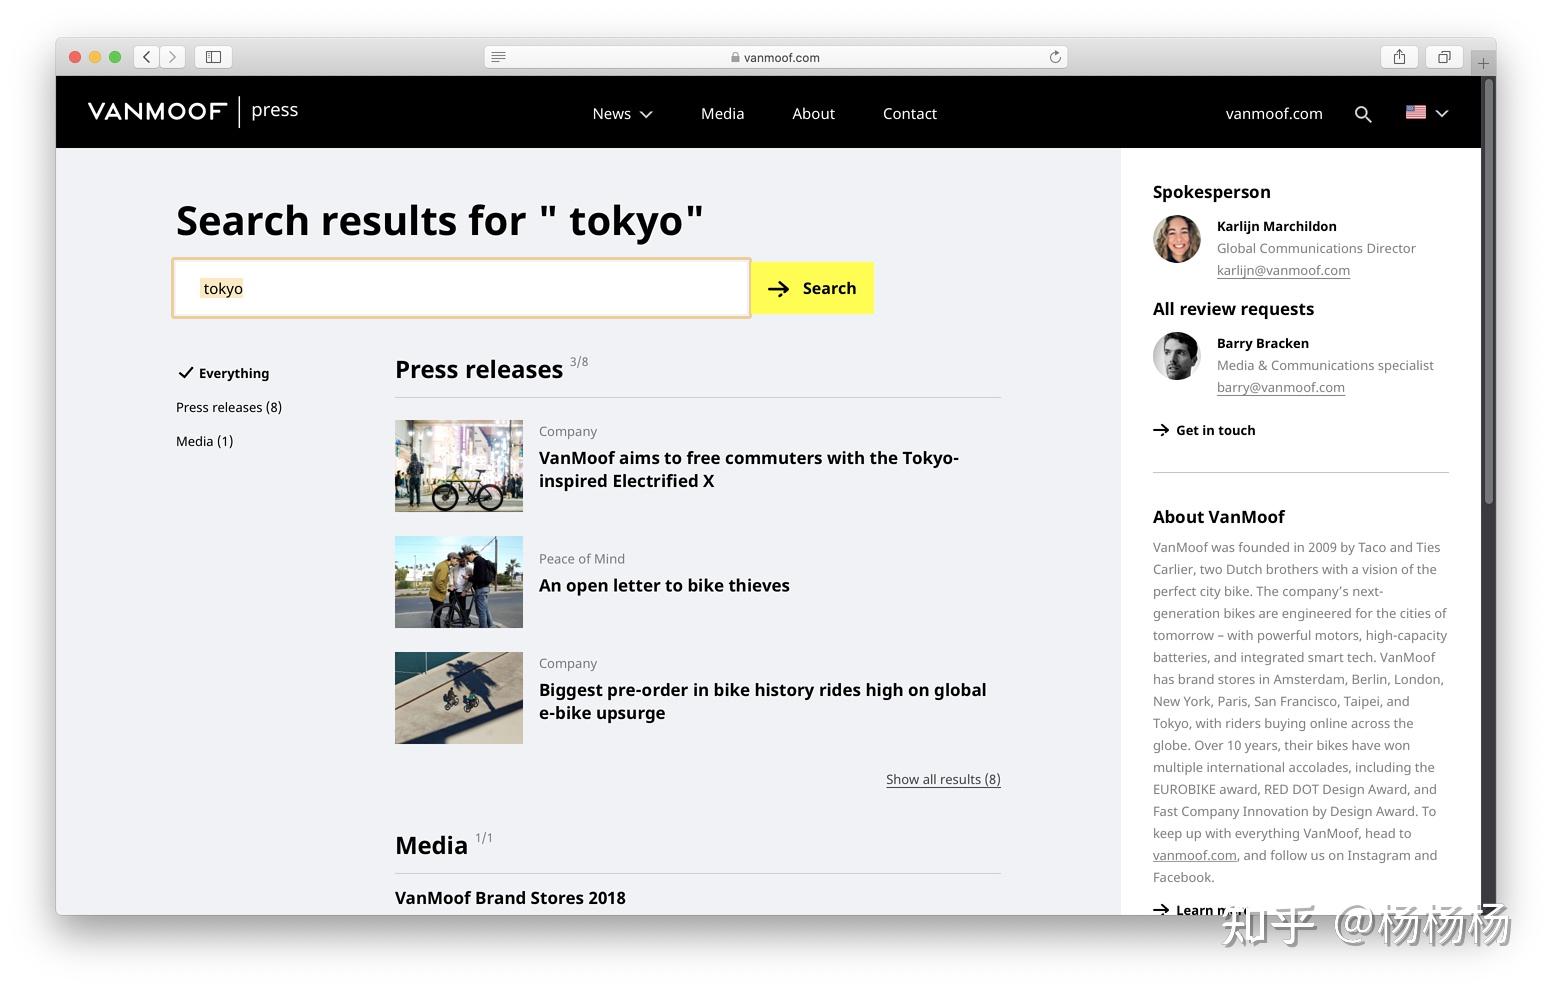The height and width of the screenshot is (989, 1552).
Task: Click the All review requests heading
Action: [x=1233, y=309]
